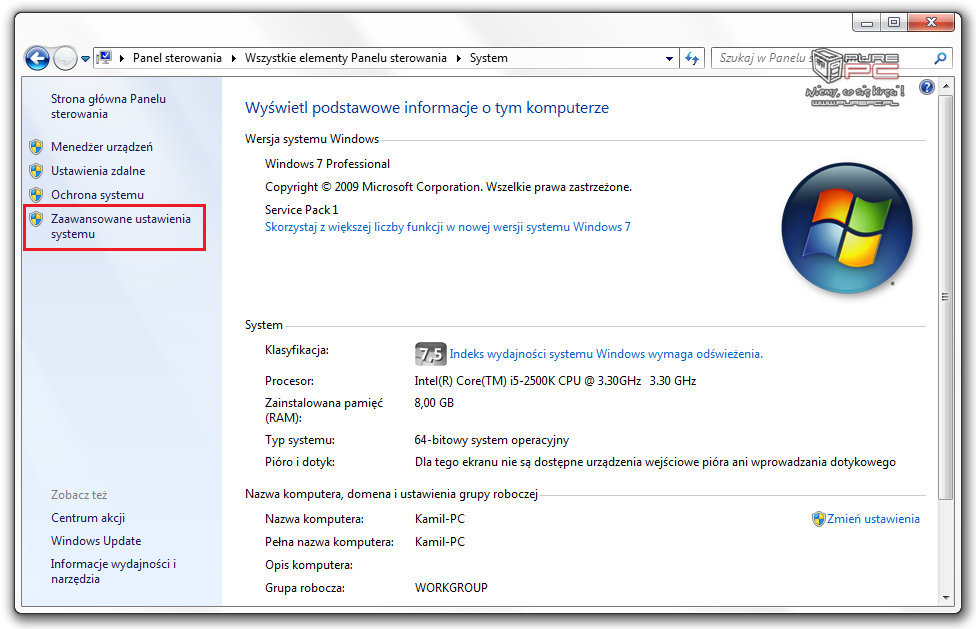
Task: Click the shield icon beside Ochrona systemu
Action: coord(36,195)
